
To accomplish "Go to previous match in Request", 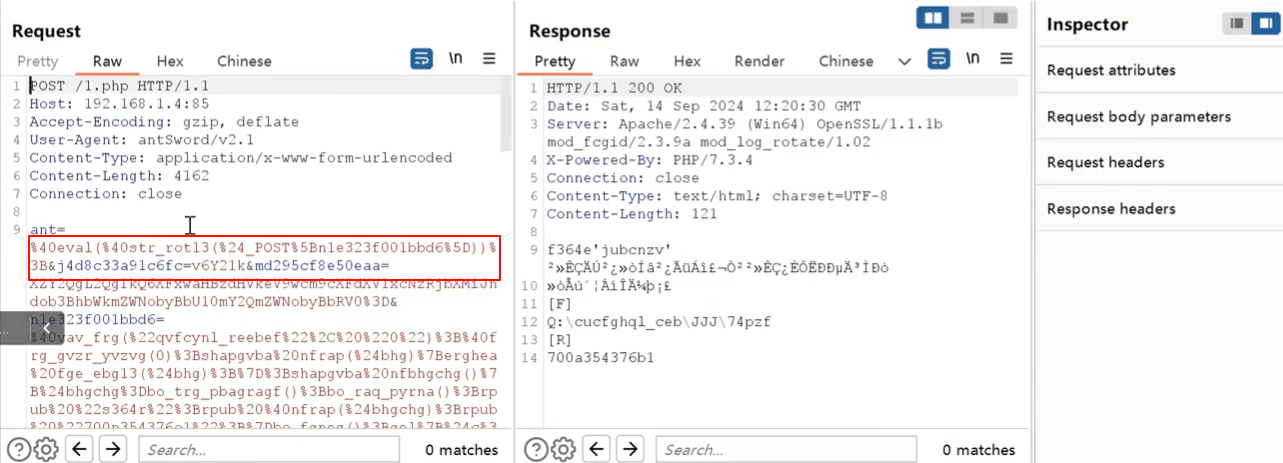I will coord(81,449).
